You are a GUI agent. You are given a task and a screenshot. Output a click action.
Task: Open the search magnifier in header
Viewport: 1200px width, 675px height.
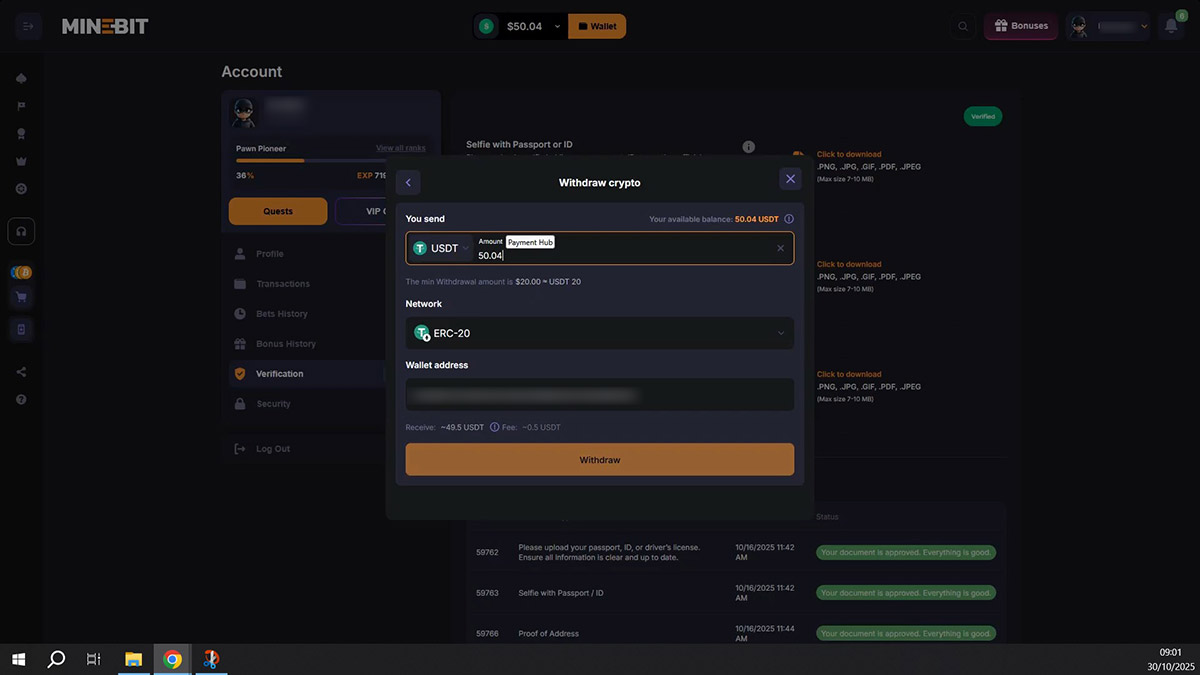pyautogui.click(x=963, y=27)
